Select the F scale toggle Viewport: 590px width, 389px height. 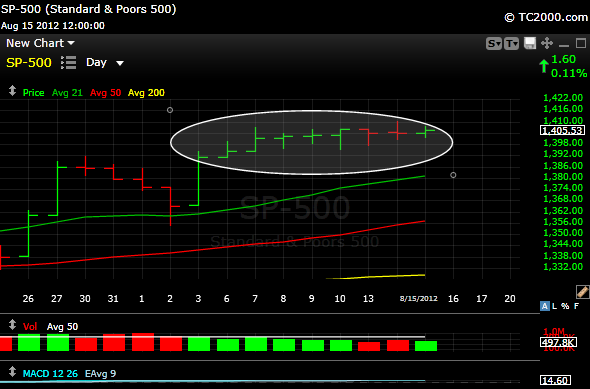click(x=576, y=306)
